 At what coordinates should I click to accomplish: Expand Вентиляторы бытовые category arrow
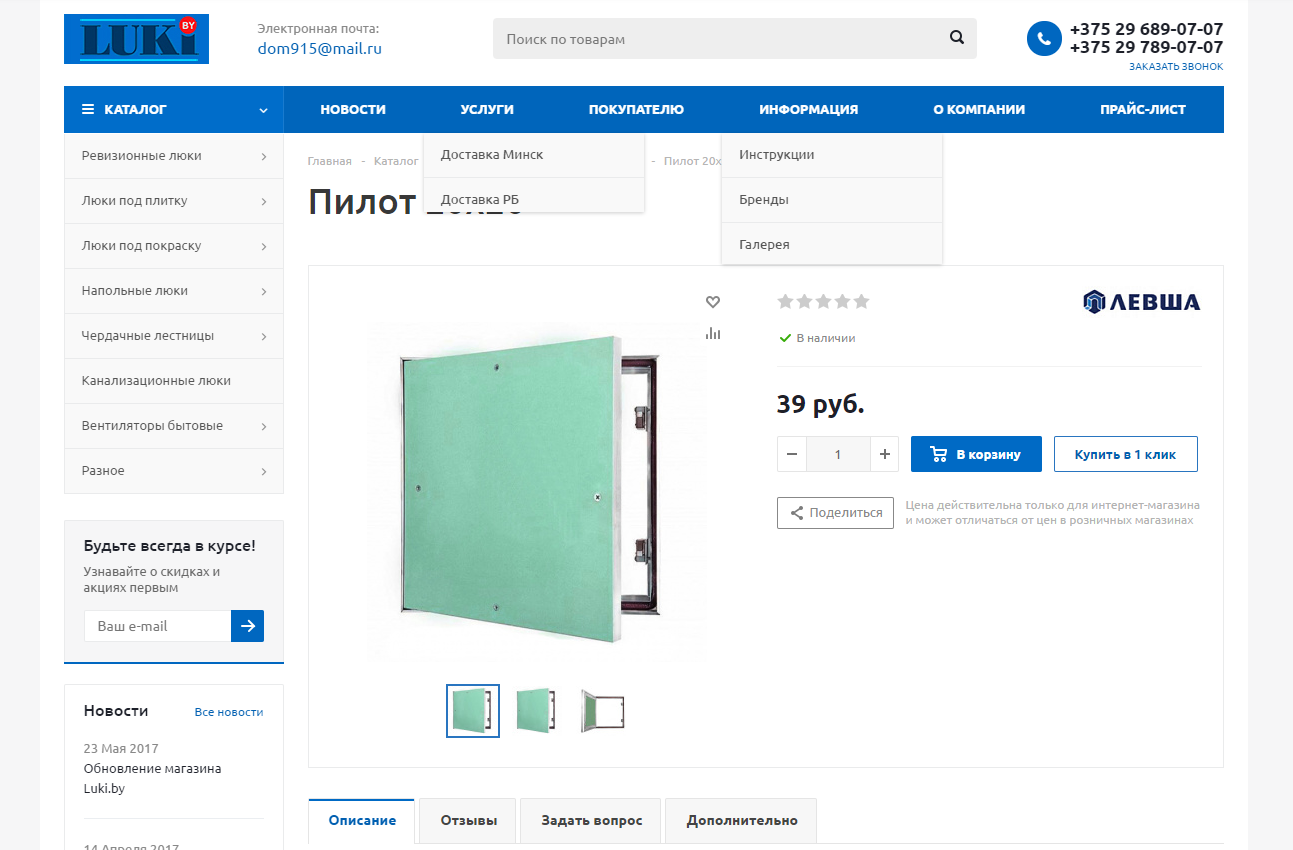264,426
